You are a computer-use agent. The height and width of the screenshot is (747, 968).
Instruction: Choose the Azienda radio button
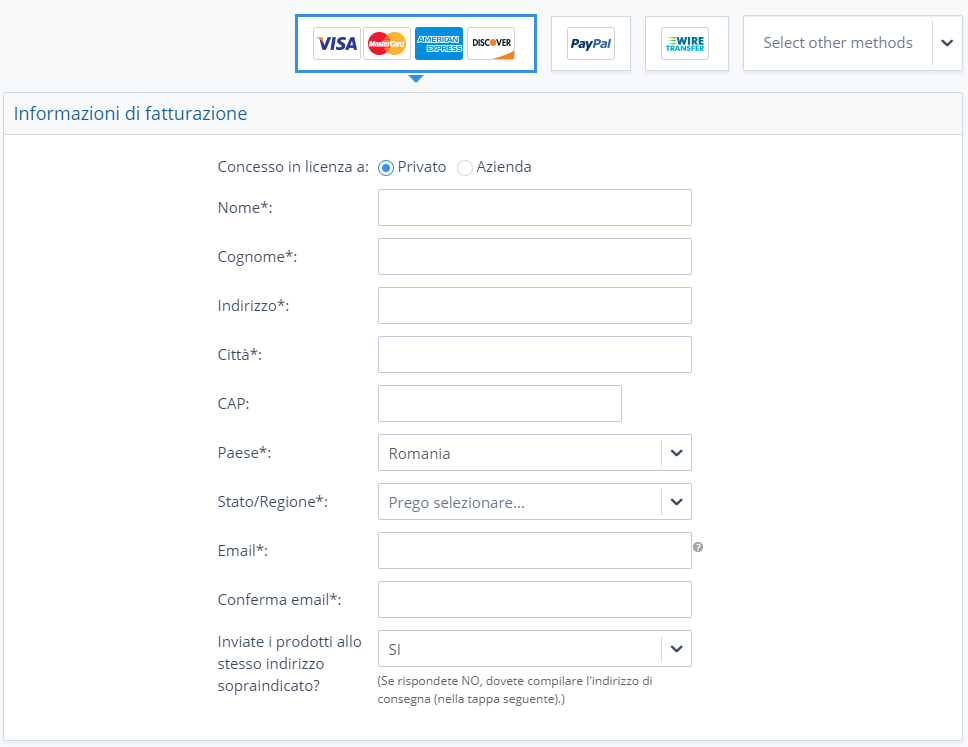click(x=465, y=168)
